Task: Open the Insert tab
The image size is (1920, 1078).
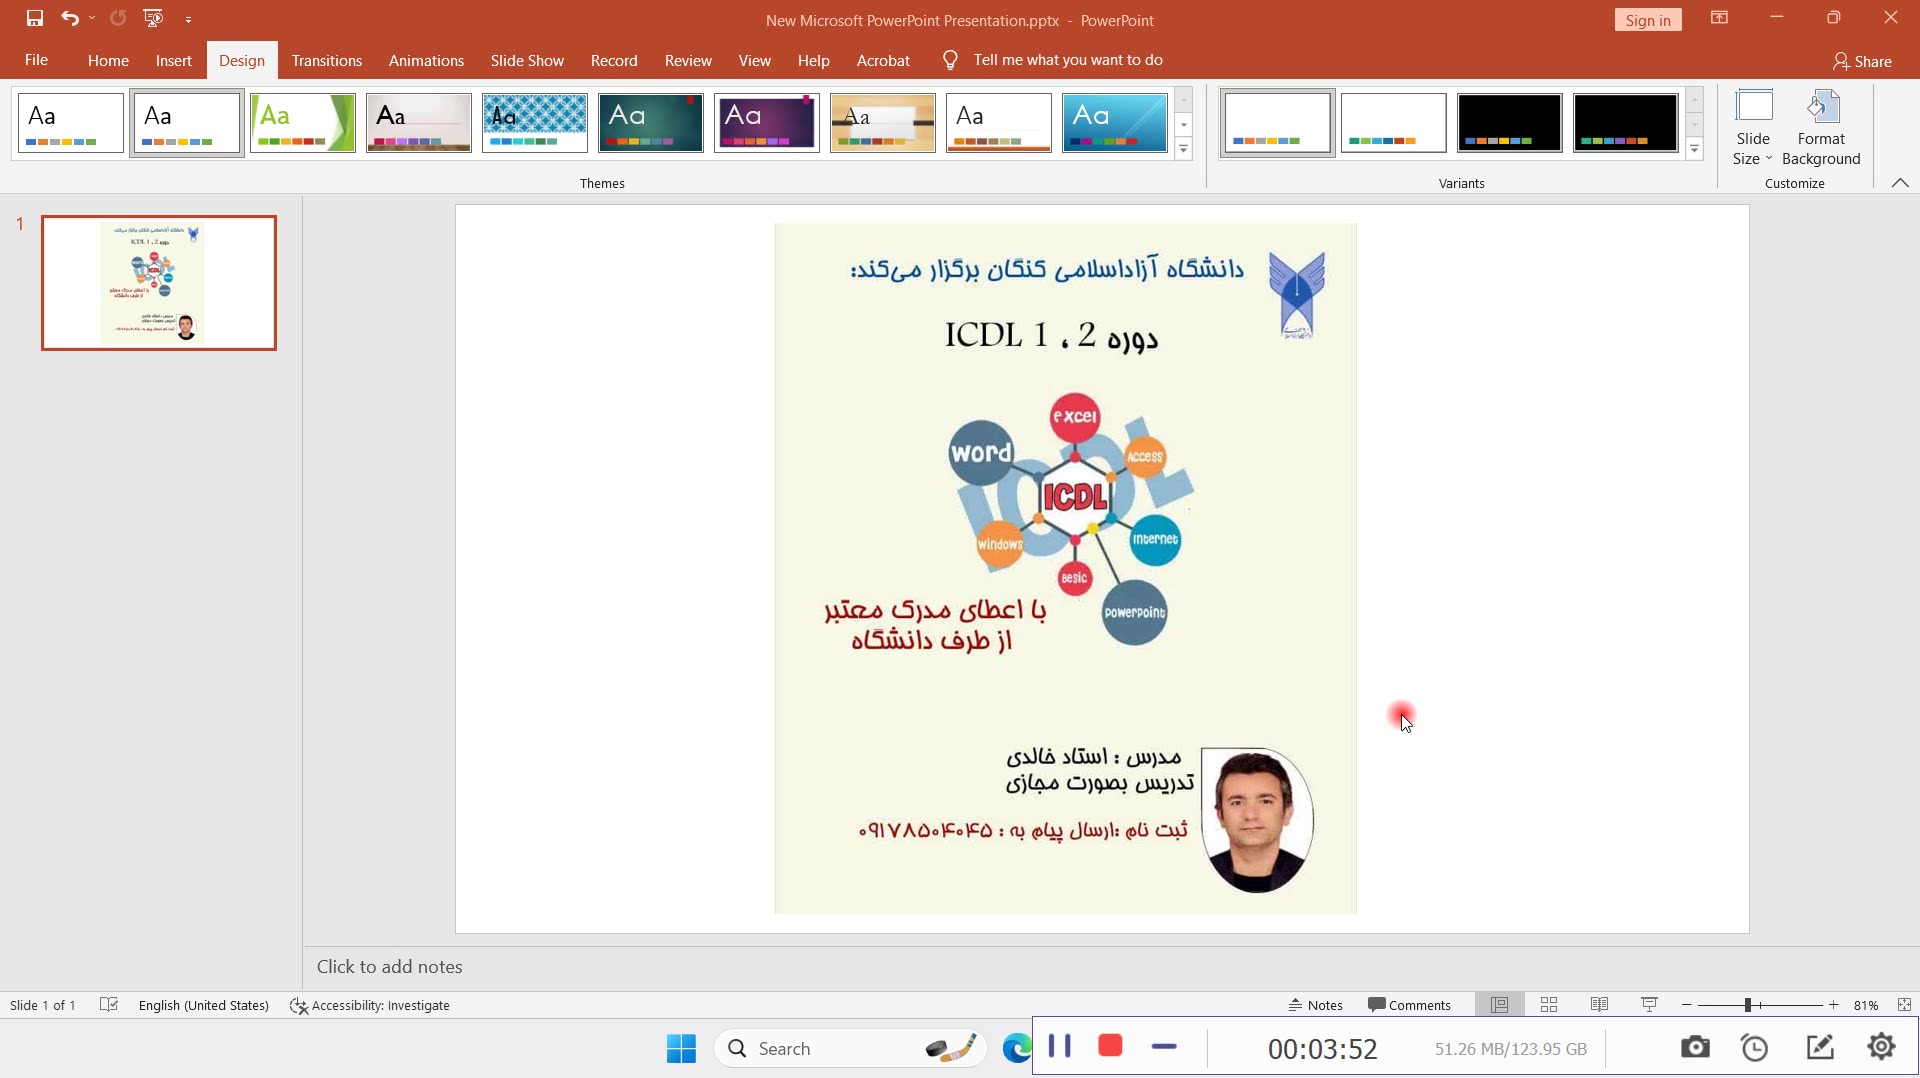Action: point(174,60)
